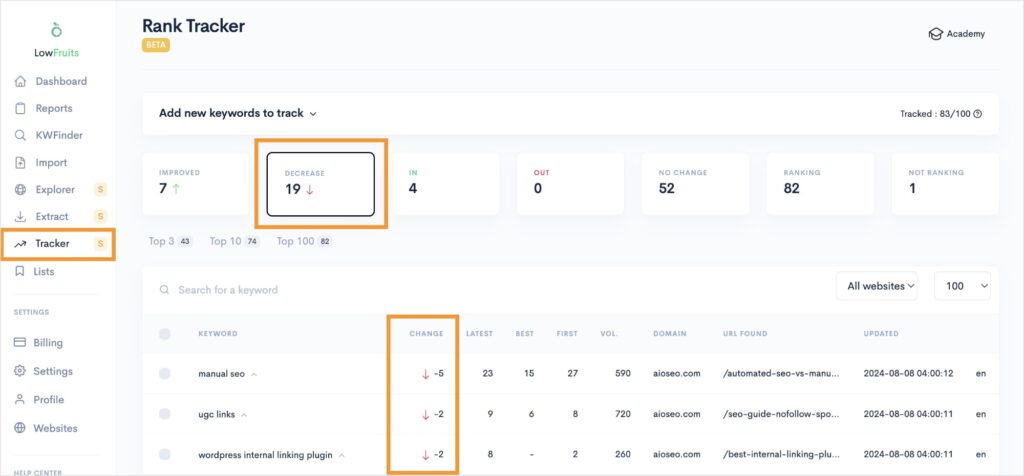Click red down arrow in Decrease card

click(310, 190)
